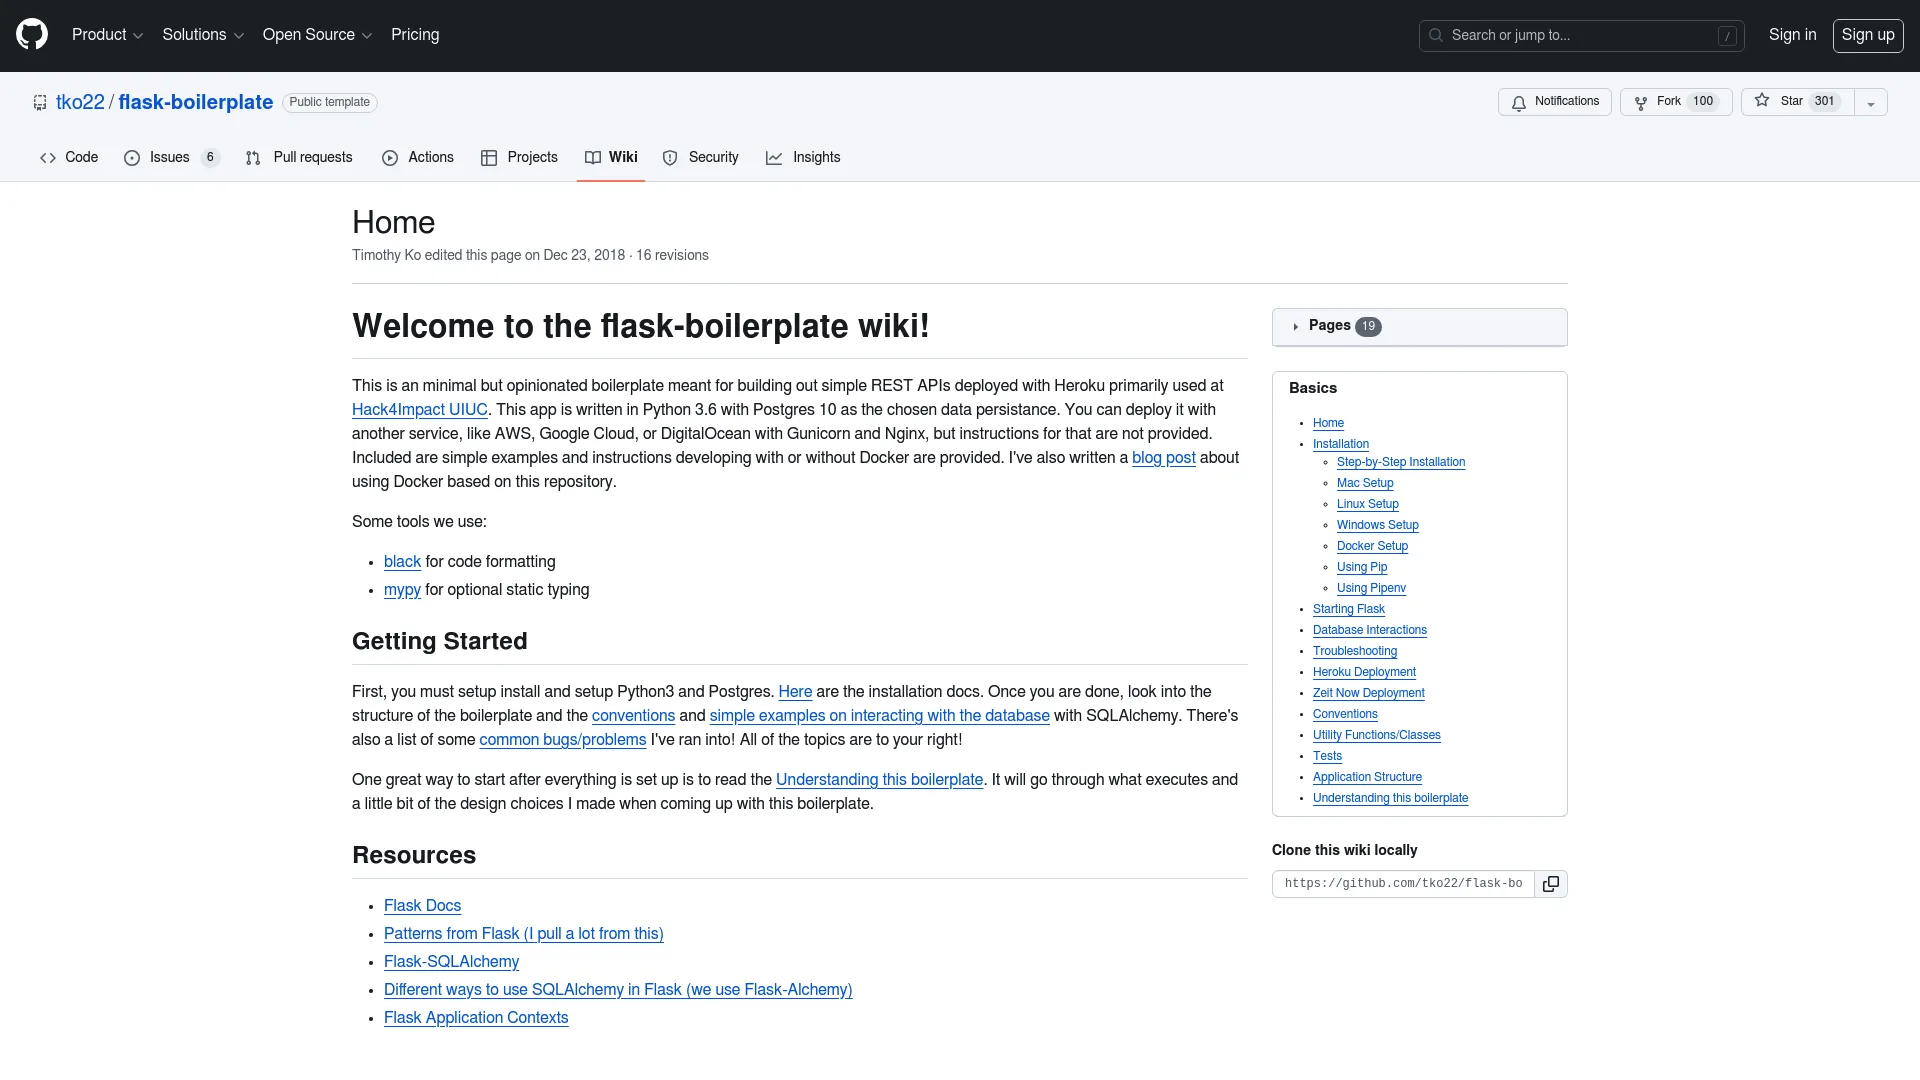This screenshot has width=1920, height=1080.
Task: Open the Hack4Impact UIUC link
Action: pos(420,410)
